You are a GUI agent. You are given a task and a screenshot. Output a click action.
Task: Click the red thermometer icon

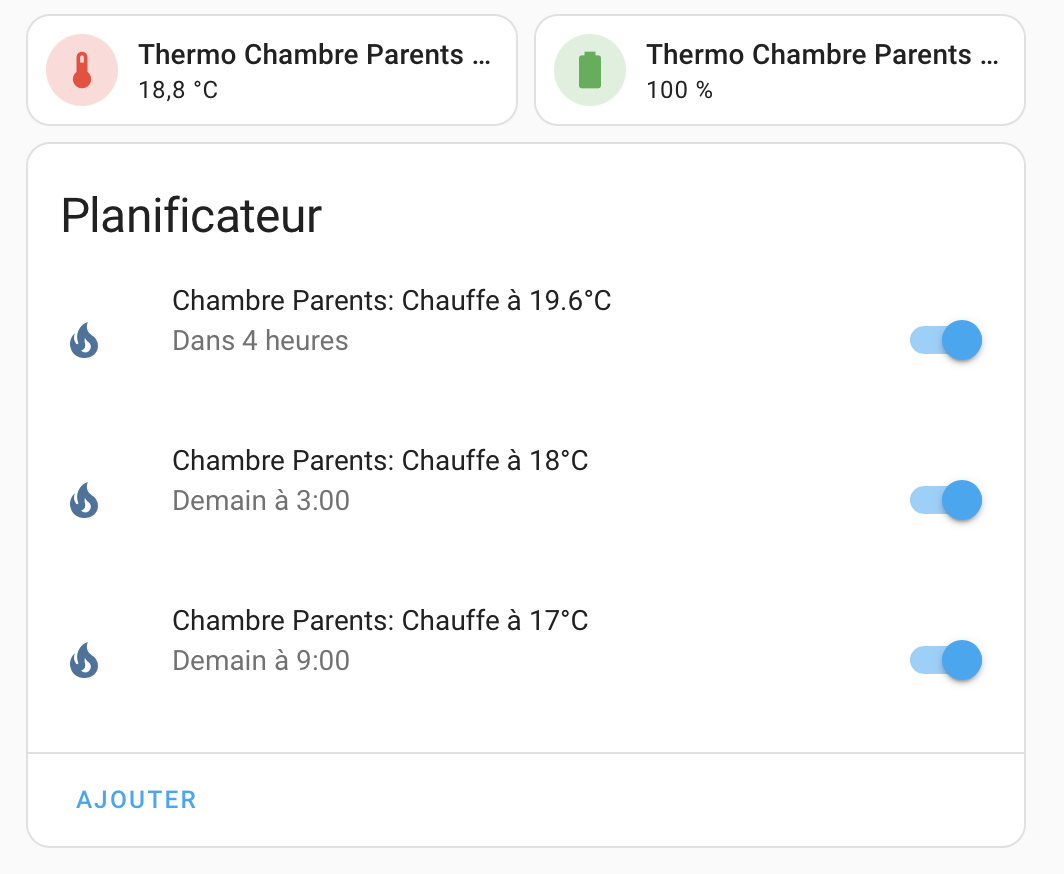point(82,70)
